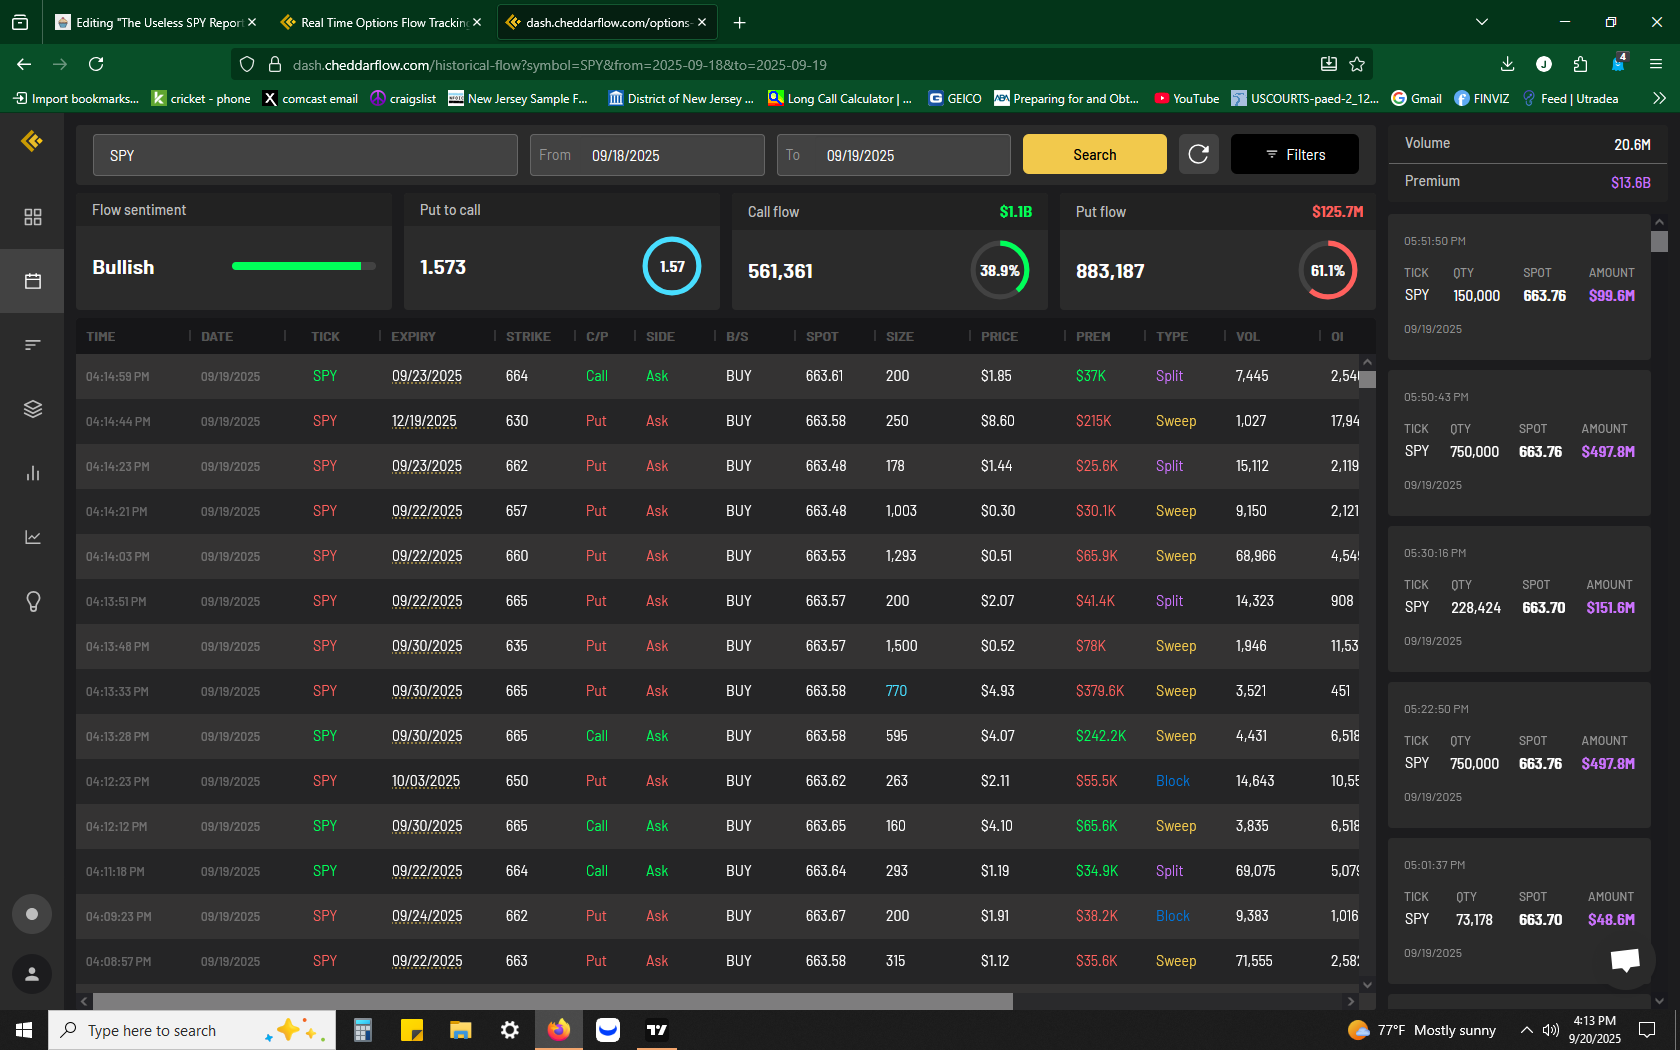Click the Cheddarflow logo icon
Viewport: 1680px width, 1050px height.
point(32,142)
